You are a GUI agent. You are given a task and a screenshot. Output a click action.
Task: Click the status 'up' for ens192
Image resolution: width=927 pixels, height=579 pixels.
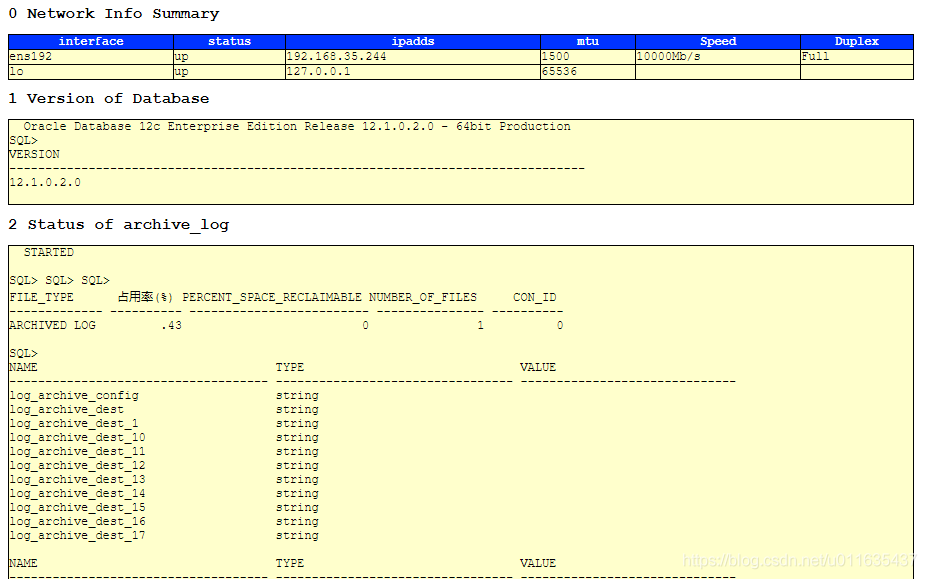(x=181, y=57)
